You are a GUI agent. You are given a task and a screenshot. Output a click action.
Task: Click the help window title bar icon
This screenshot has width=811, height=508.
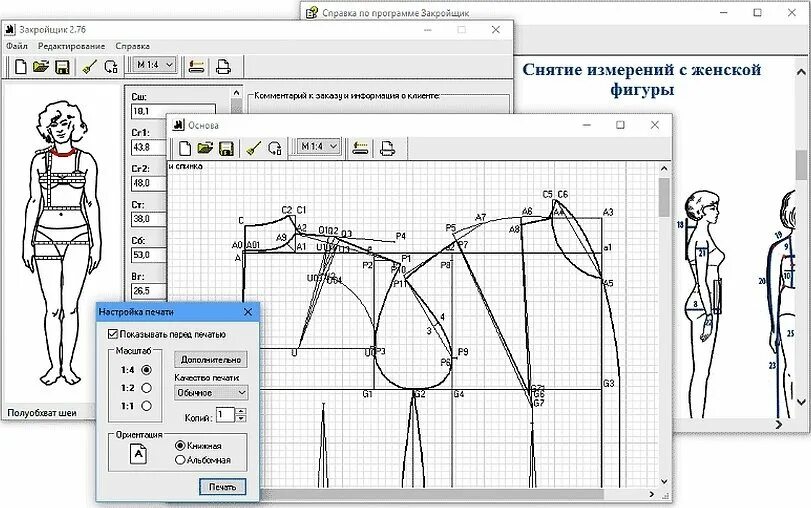(x=311, y=12)
